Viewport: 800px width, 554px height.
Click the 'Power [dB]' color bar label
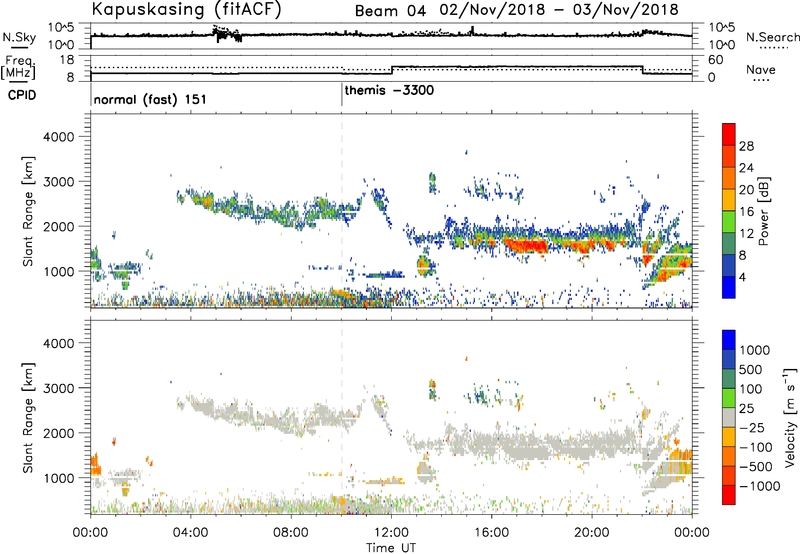(763, 211)
